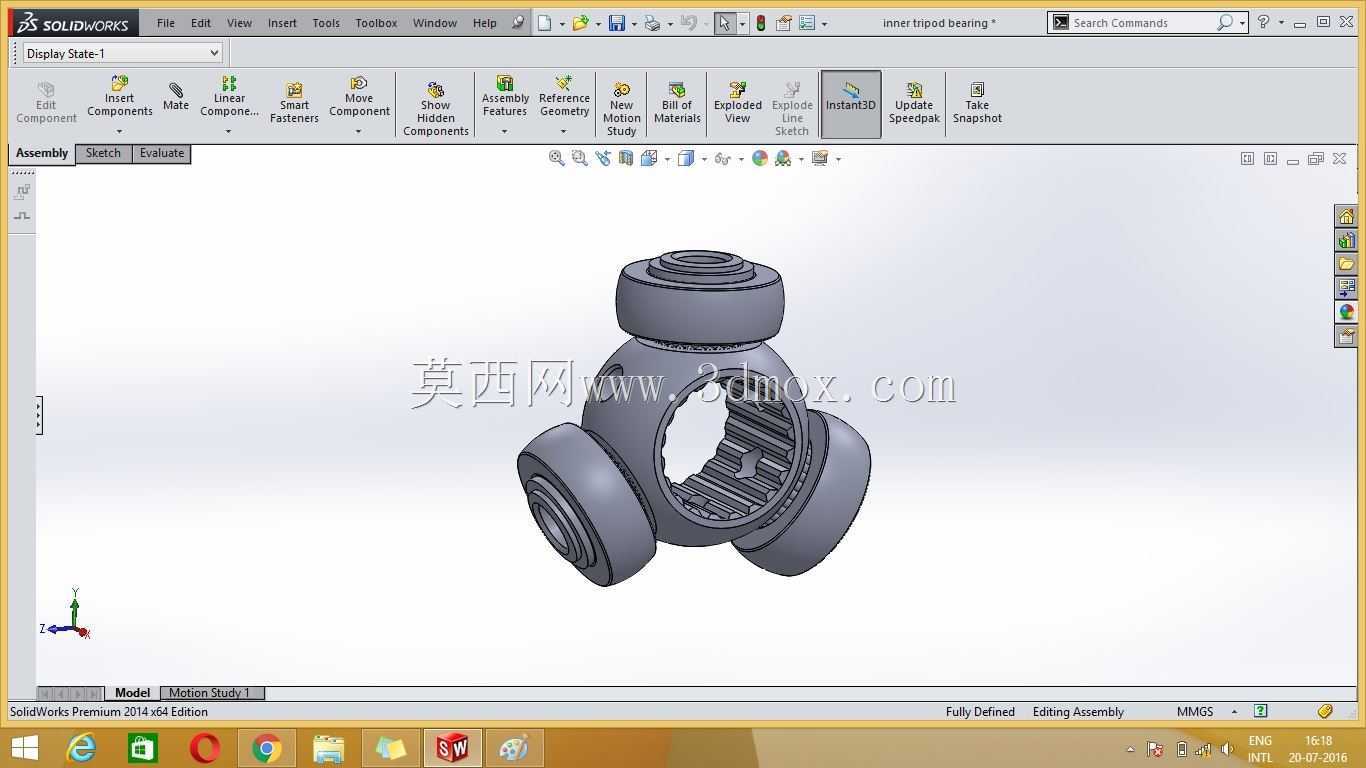The image size is (1366, 768).
Task: Expand the Insert Components dropdown arrow
Action: (x=119, y=132)
